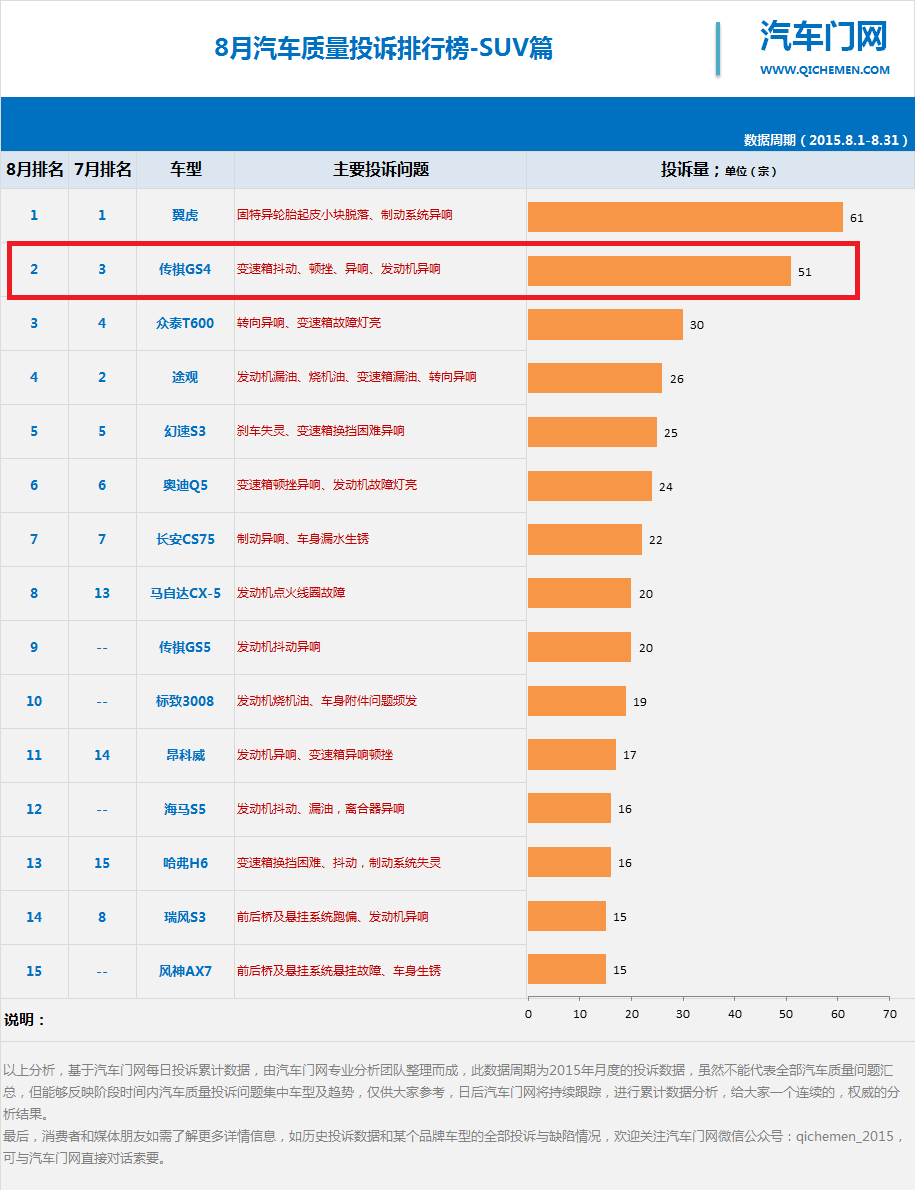Click the model name 昂科威
Viewport: 915px width, 1190px height.
(x=185, y=755)
